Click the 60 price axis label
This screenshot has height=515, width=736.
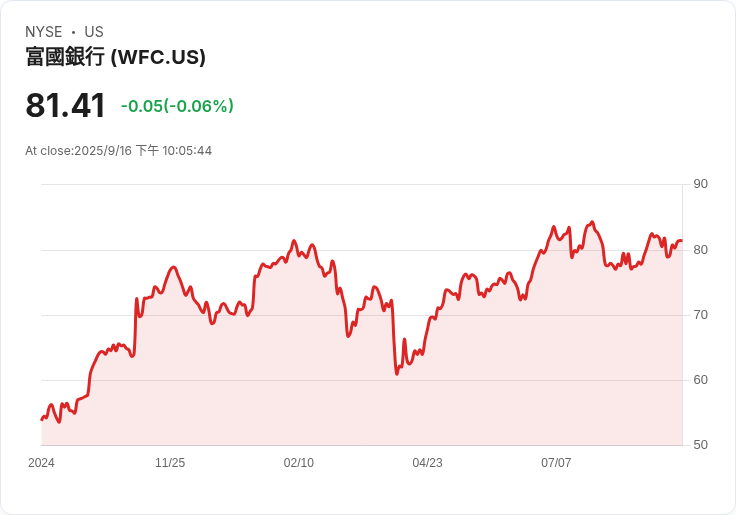point(700,380)
